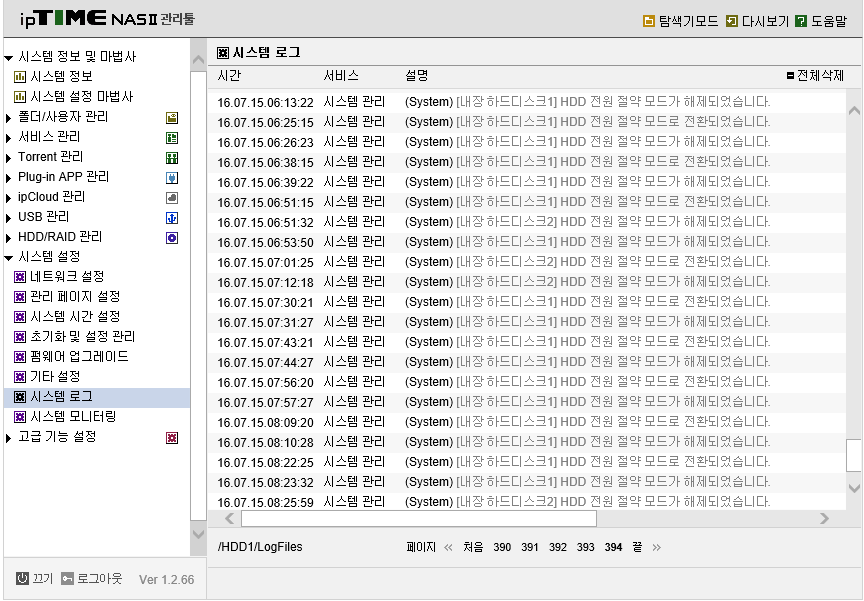Click the 펌웨어 업그레이드 purple icon
864x601 pixels.
pos(20,357)
